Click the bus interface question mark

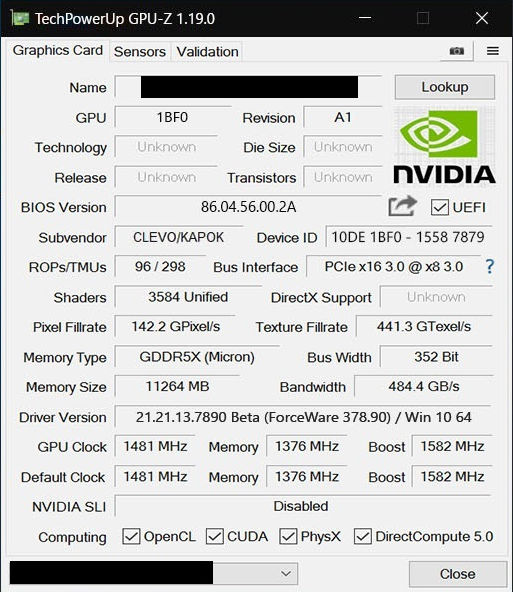point(490,267)
